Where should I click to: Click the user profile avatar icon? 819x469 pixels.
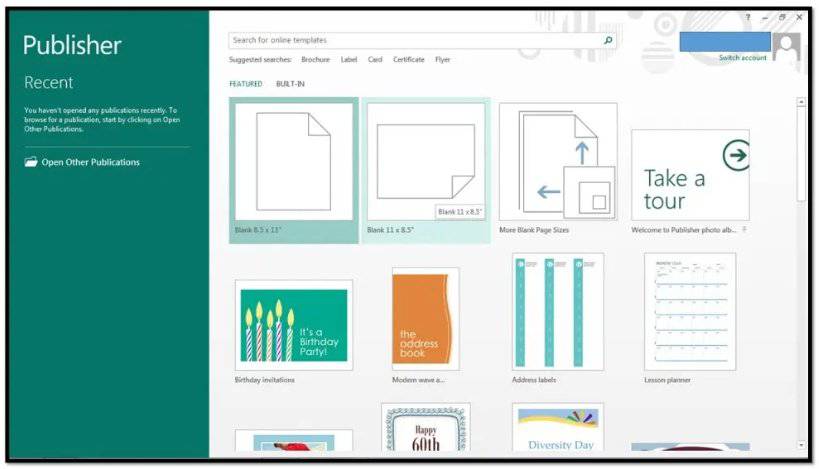787,46
